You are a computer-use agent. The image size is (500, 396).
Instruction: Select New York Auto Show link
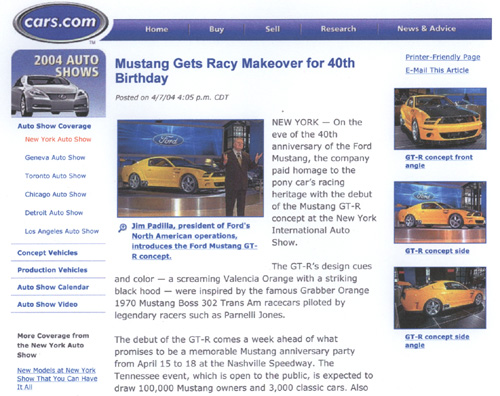point(58,139)
